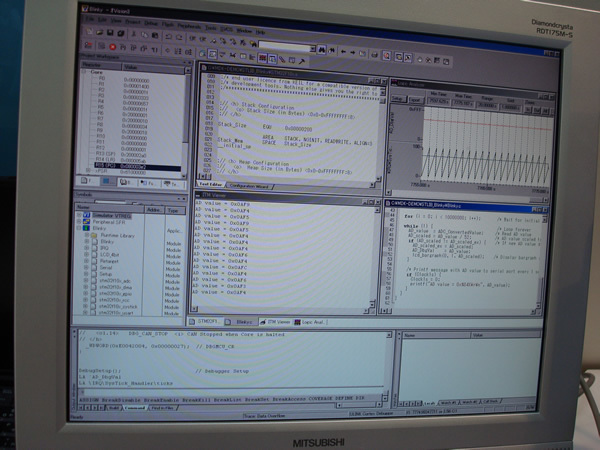Select the Command tab in output window

pyautogui.click(x=134, y=408)
